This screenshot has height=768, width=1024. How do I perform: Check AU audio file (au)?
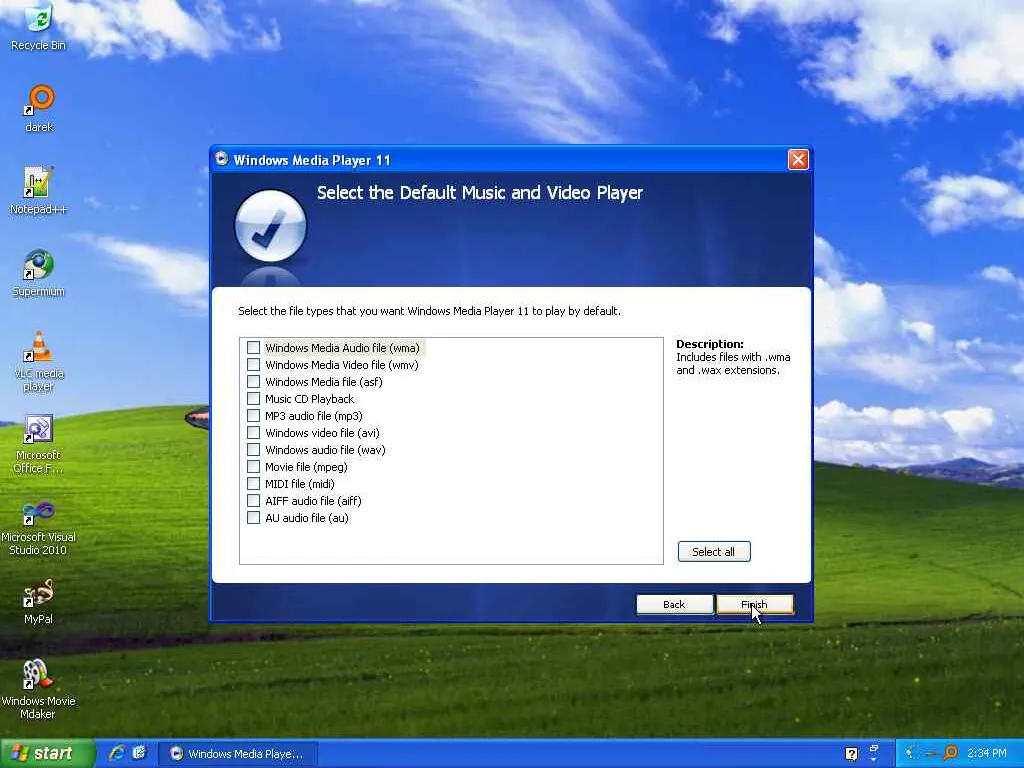(x=253, y=517)
